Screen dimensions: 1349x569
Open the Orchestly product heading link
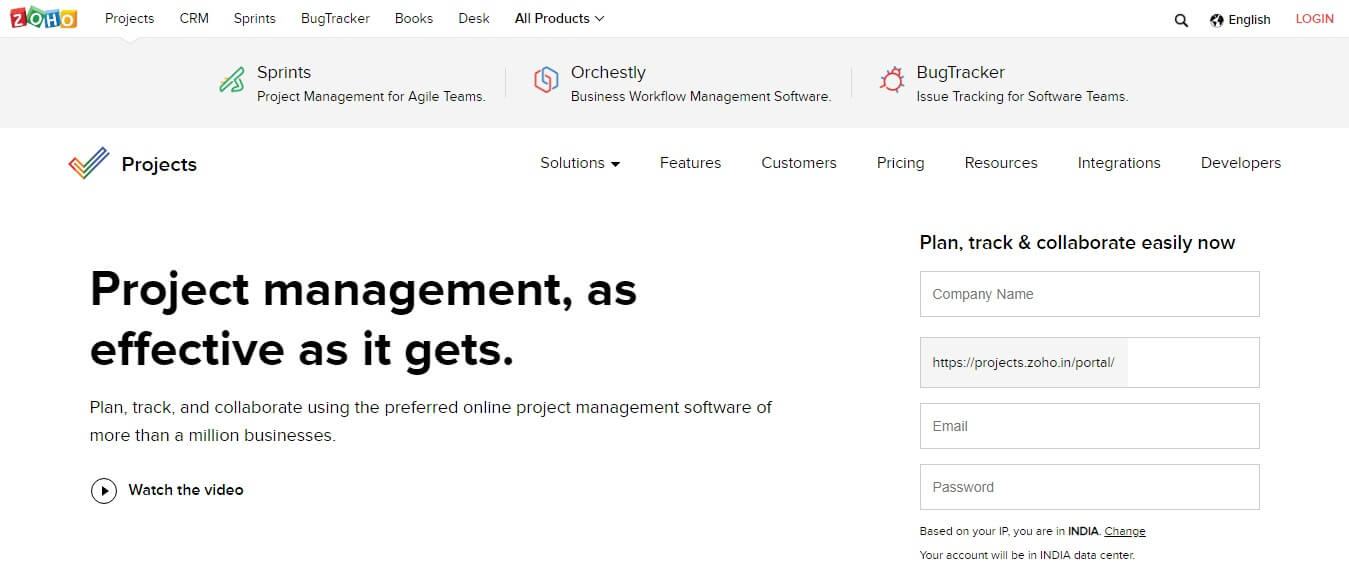point(608,72)
